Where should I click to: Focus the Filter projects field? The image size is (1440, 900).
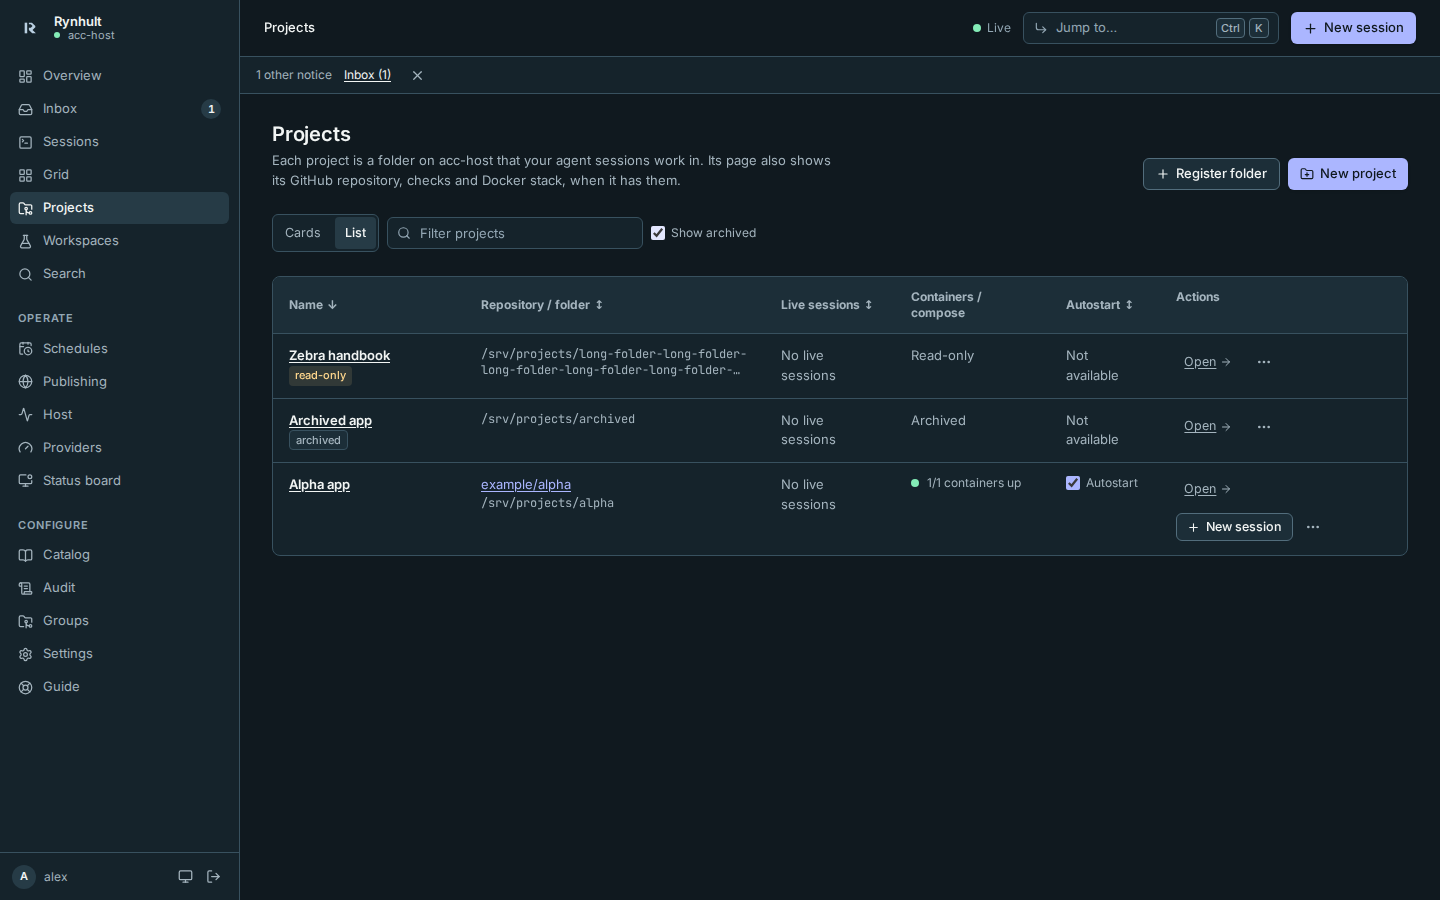[x=515, y=233]
